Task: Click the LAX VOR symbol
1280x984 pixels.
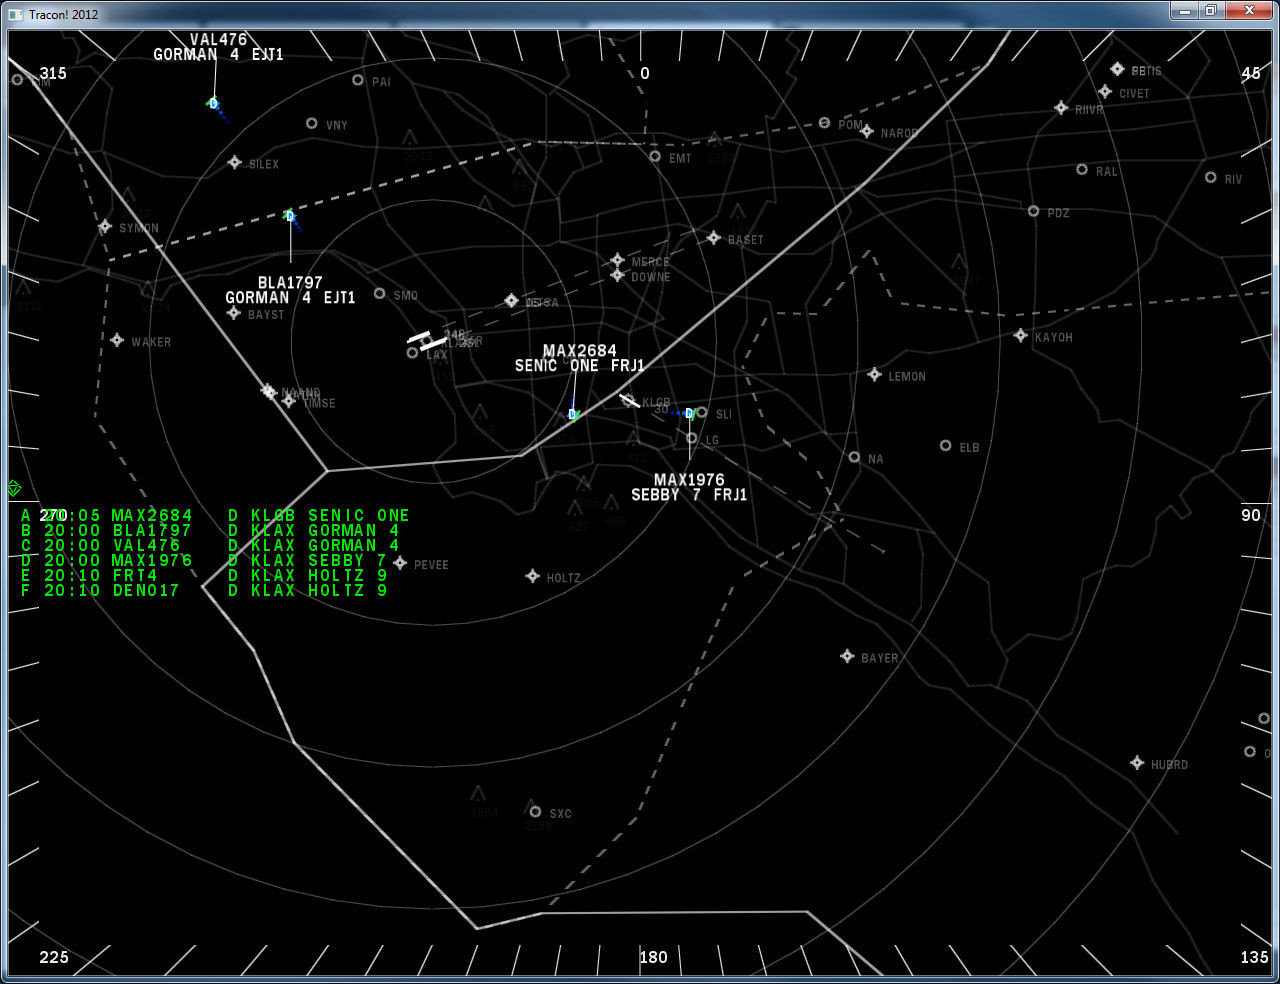Action: (x=412, y=353)
